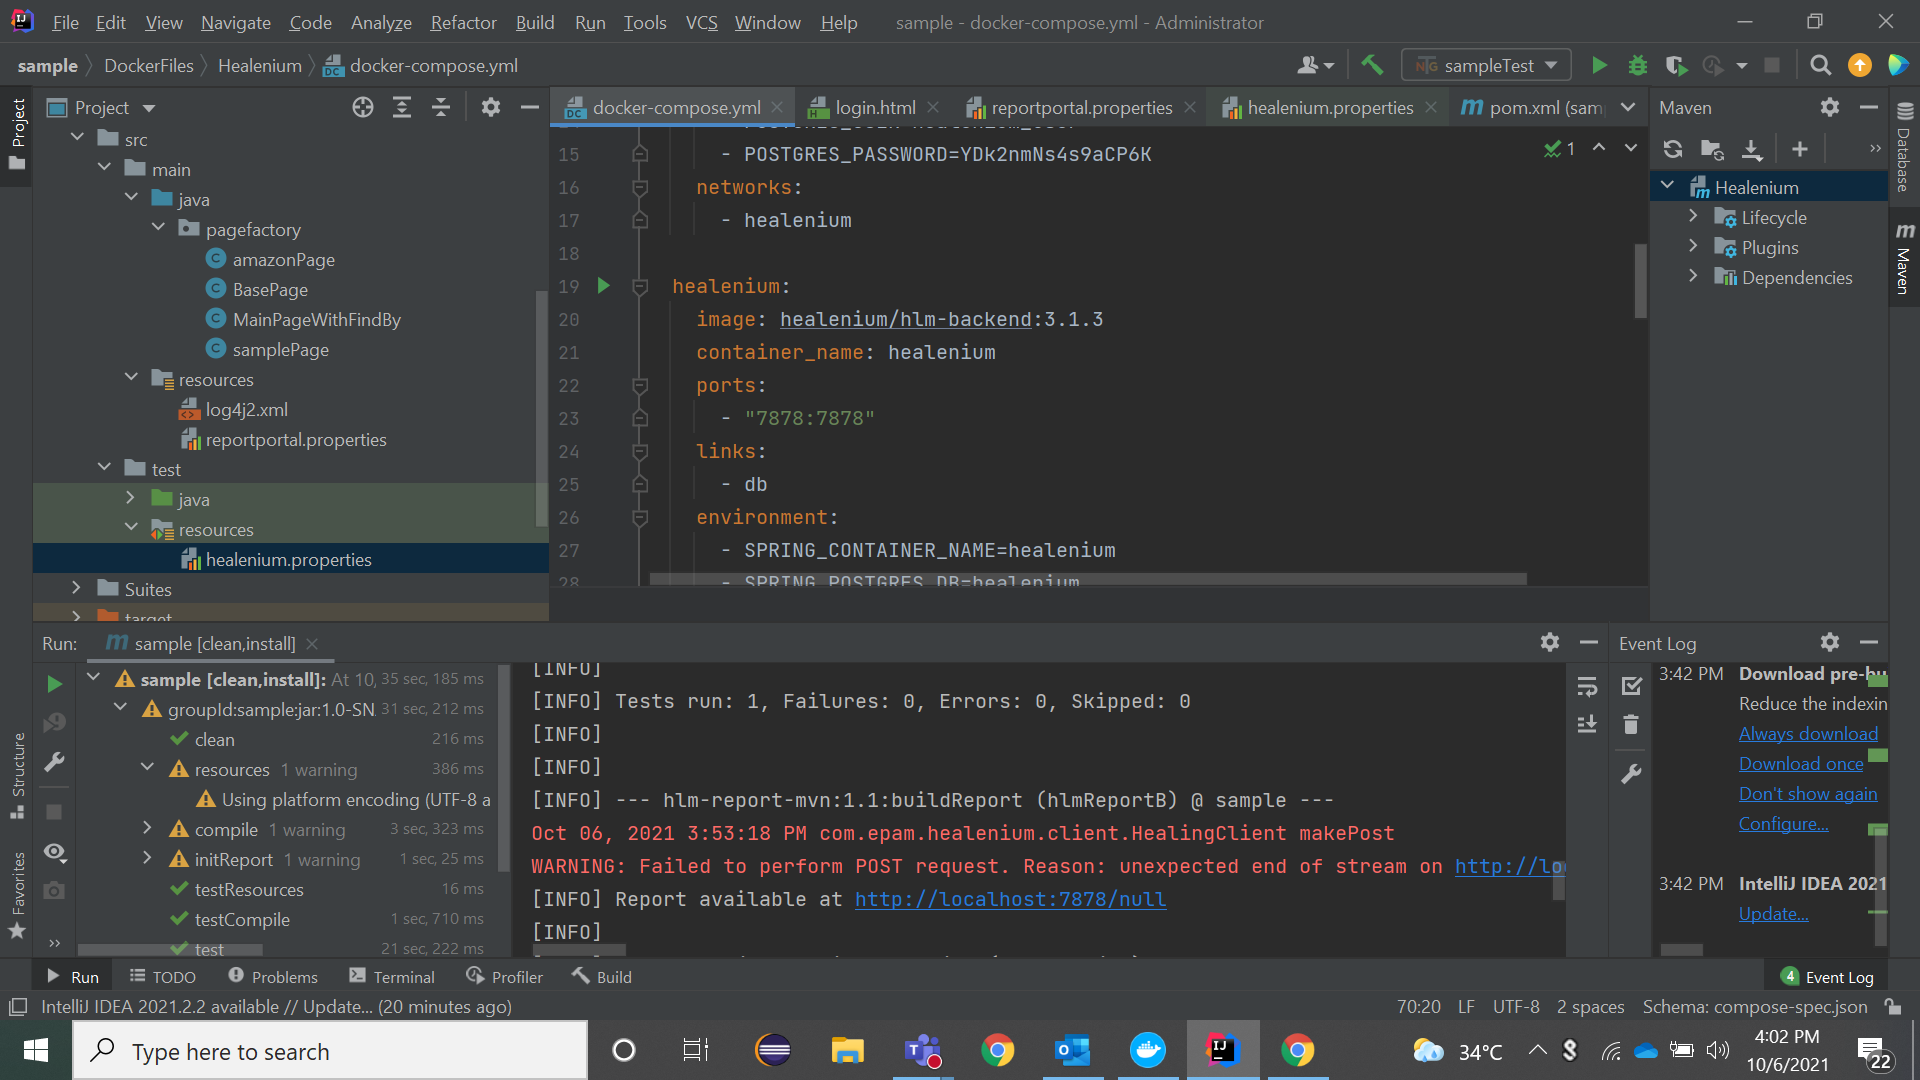Click the Always download link
The height and width of the screenshot is (1080, 1920).
tap(1807, 734)
